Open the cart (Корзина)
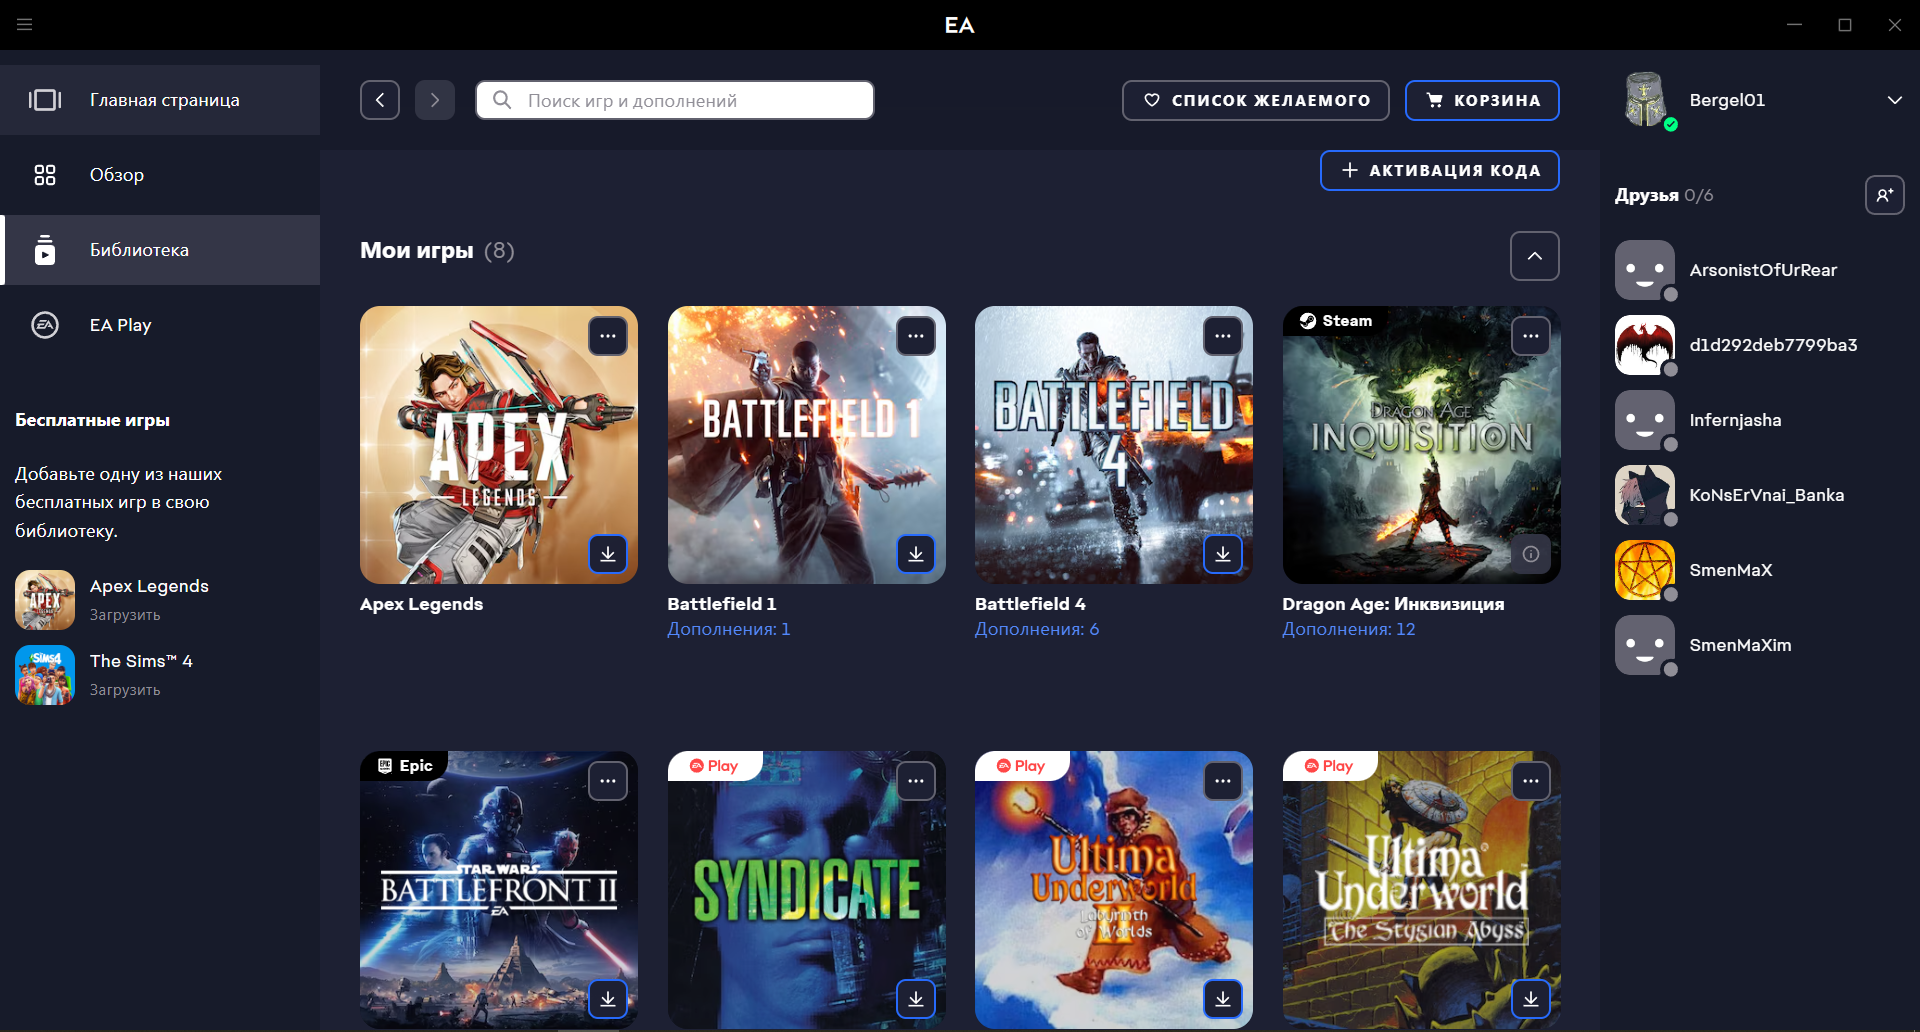The image size is (1920, 1032). (x=1482, y=100)
